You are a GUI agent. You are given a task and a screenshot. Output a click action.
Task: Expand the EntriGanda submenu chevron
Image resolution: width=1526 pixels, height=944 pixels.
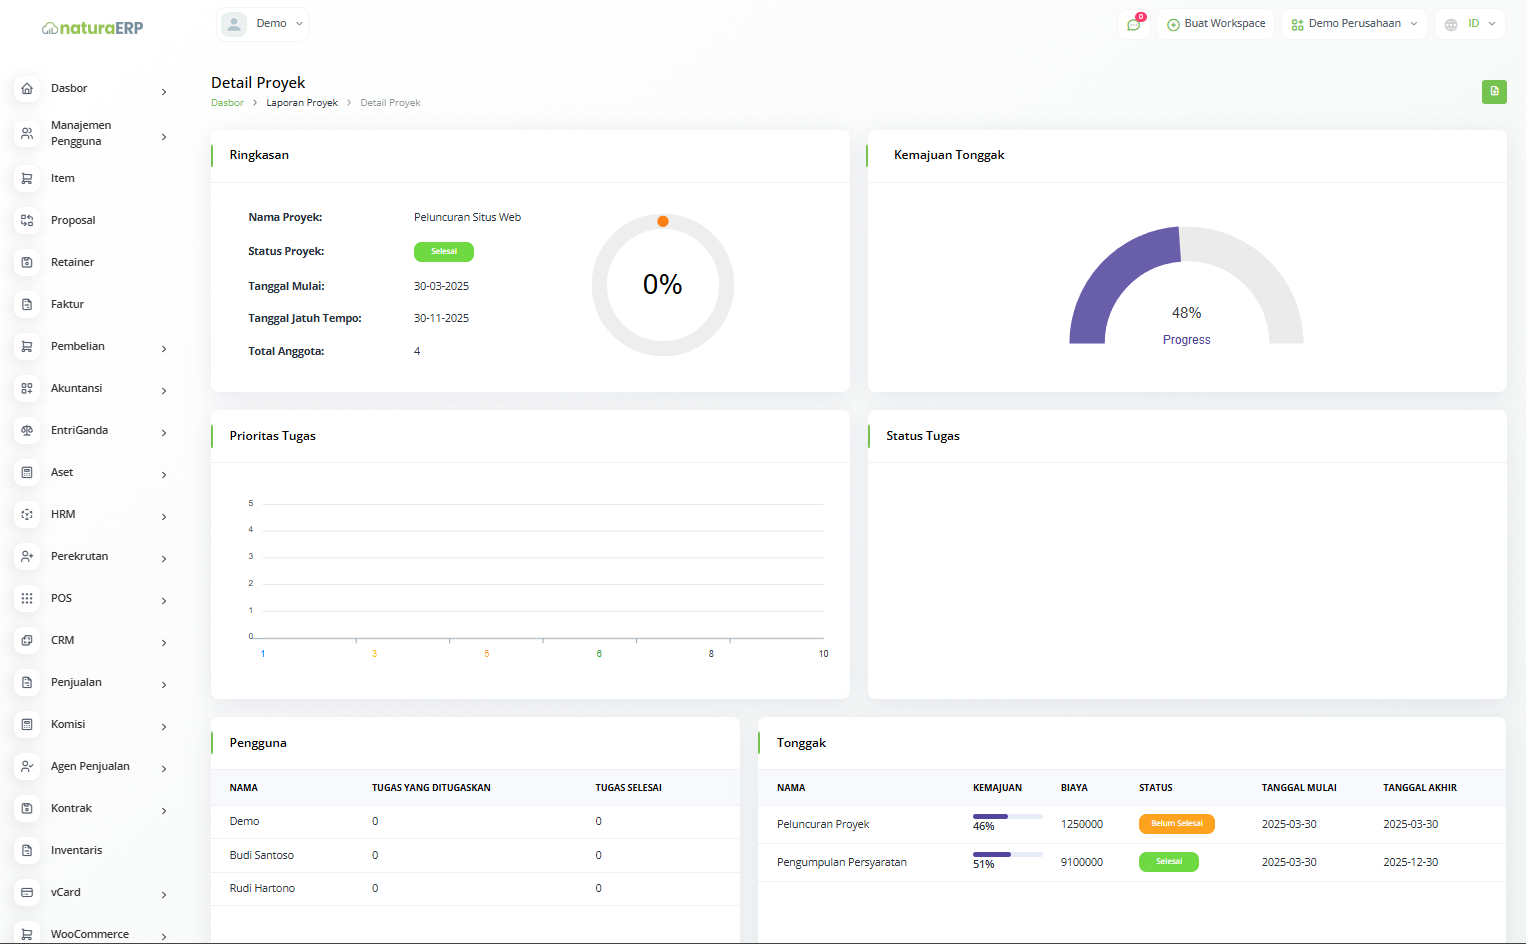point(164,433)
